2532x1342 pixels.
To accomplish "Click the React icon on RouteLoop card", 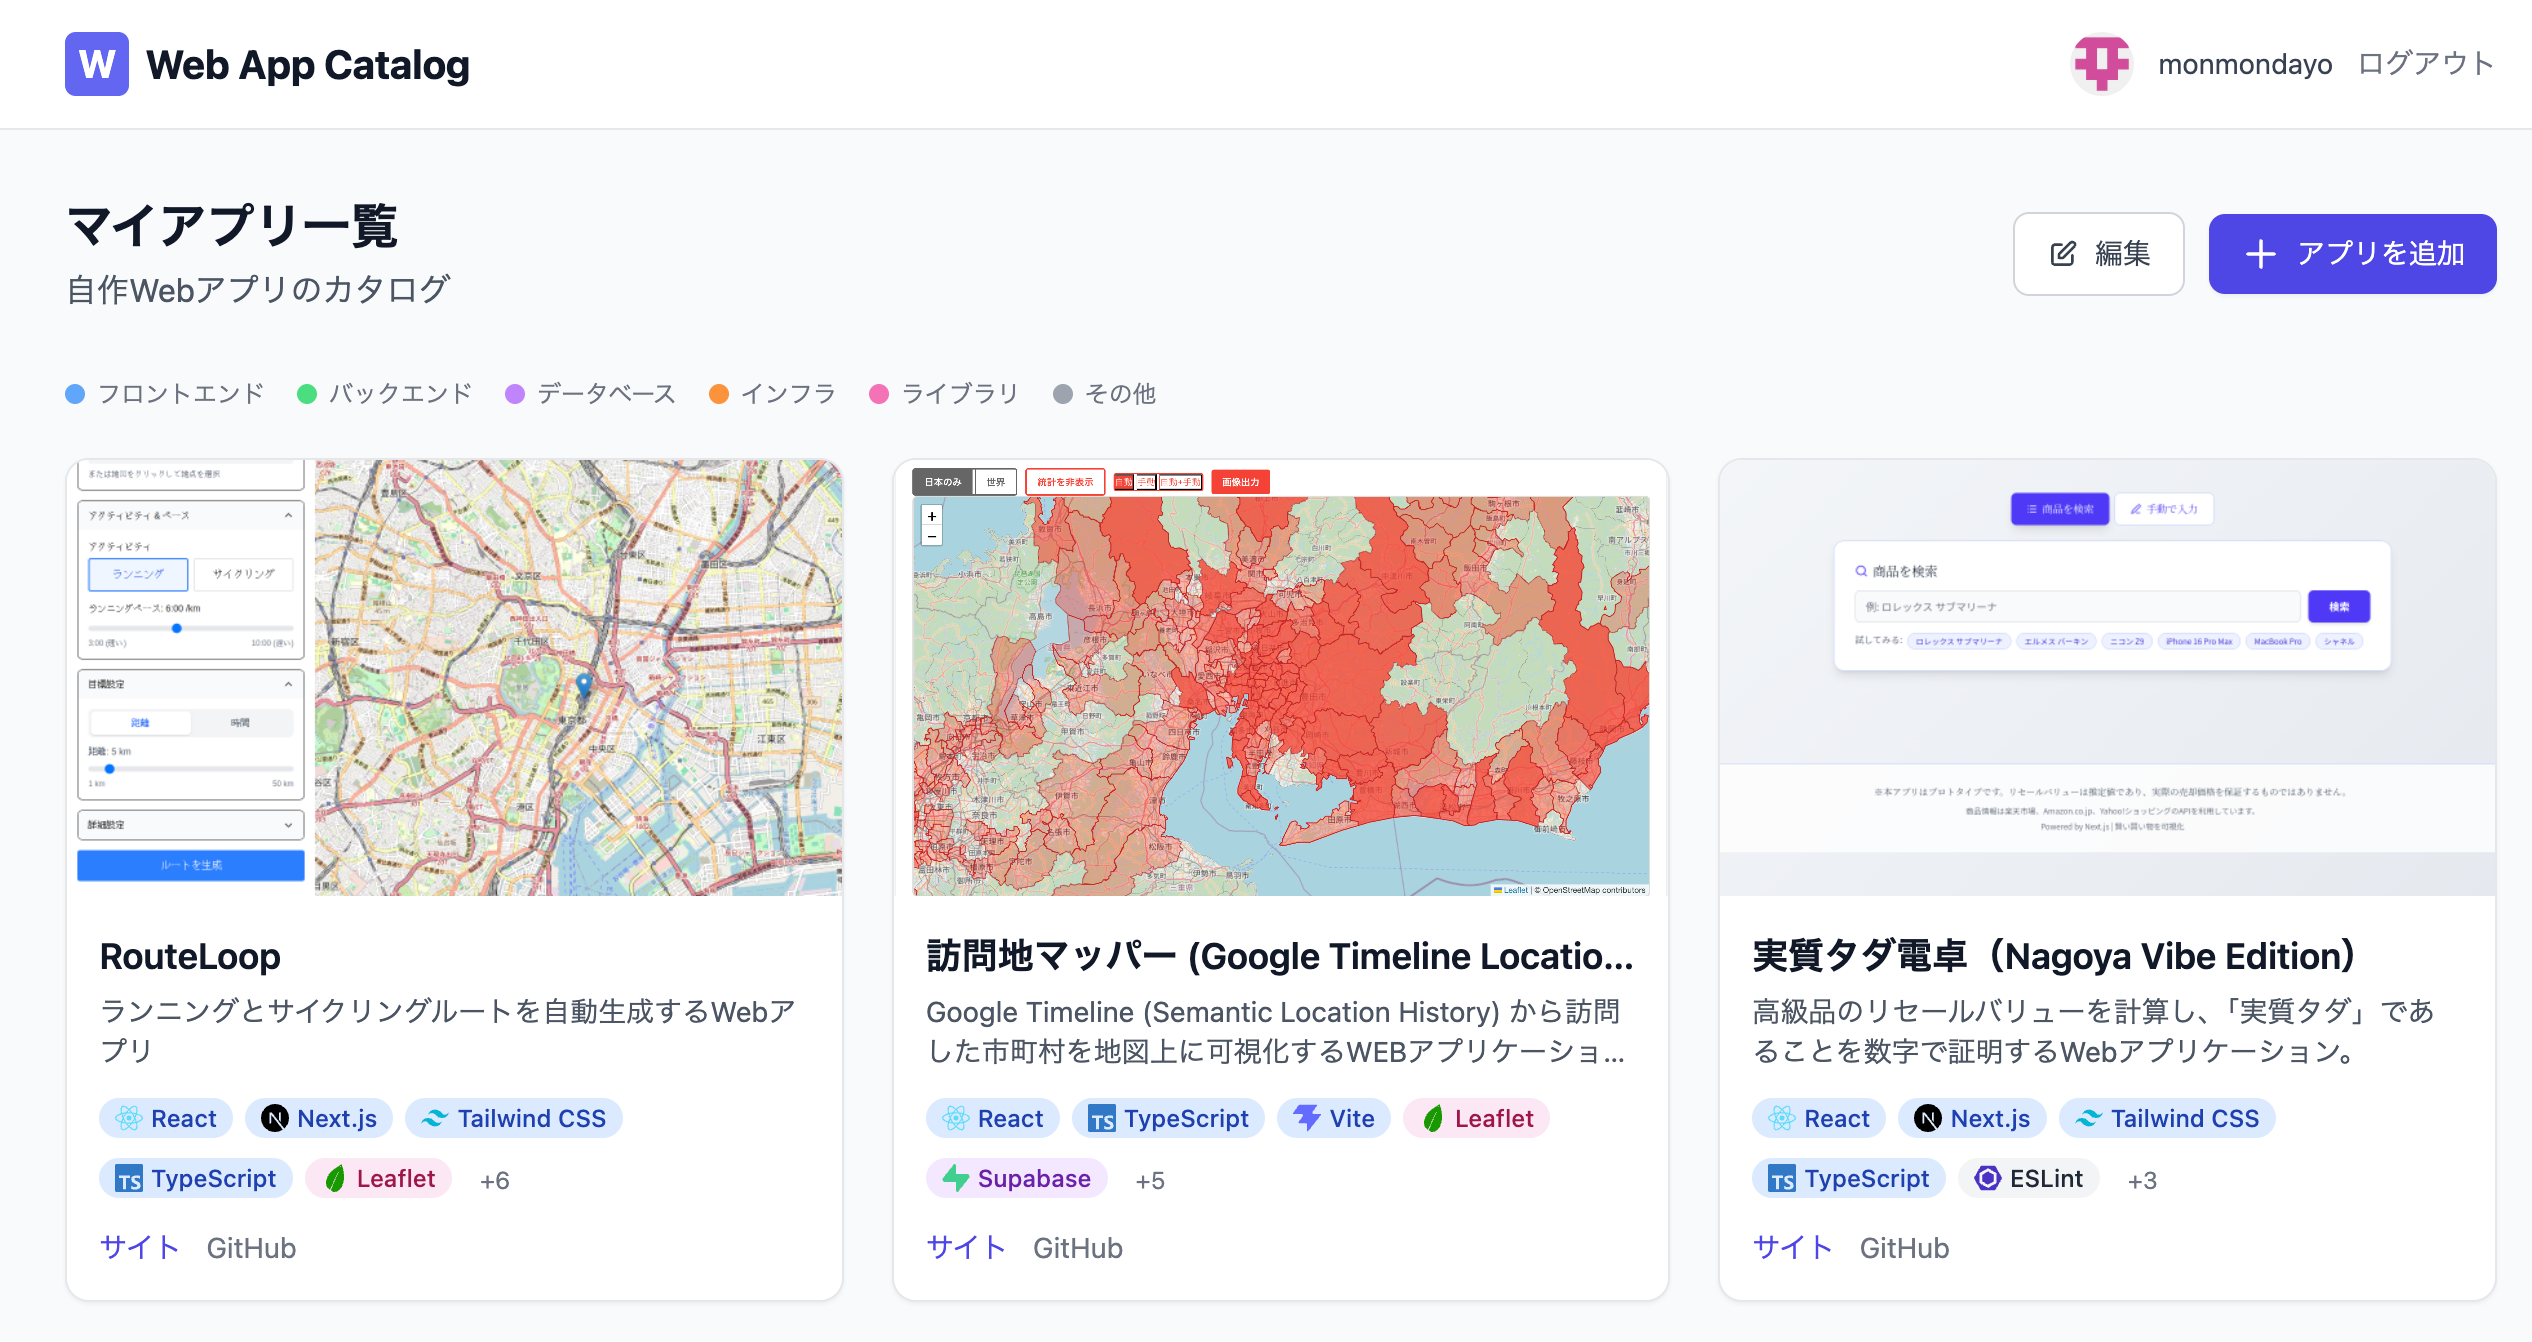I will click(127, 1118).
